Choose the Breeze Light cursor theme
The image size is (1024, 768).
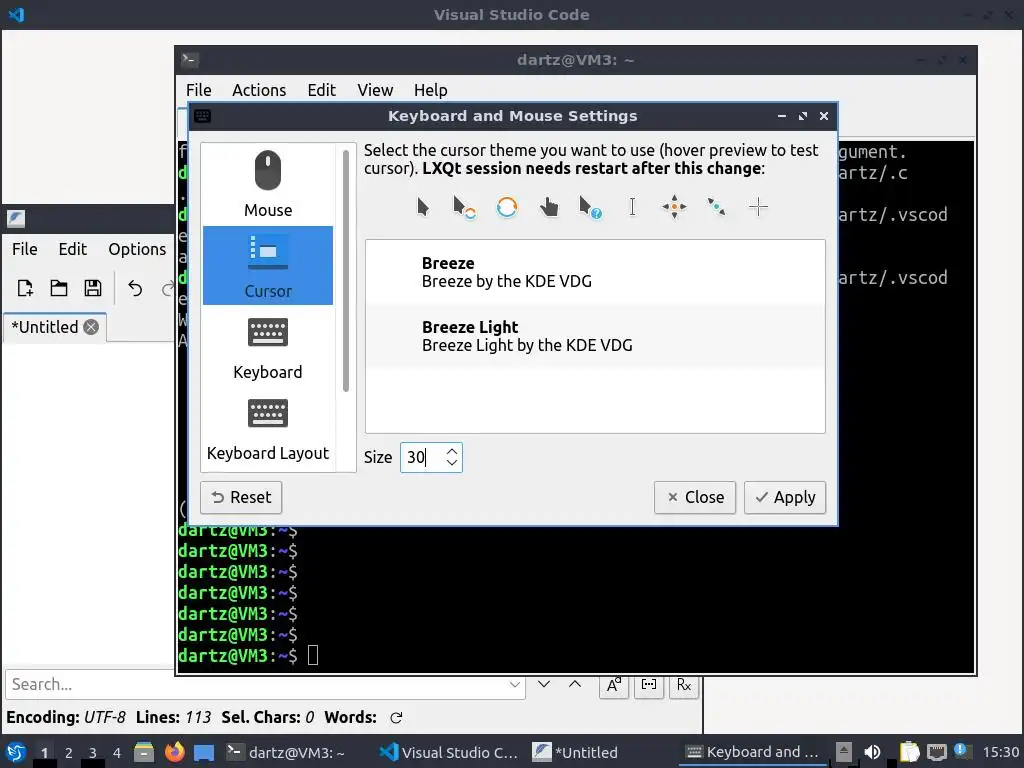coord(595,336)
